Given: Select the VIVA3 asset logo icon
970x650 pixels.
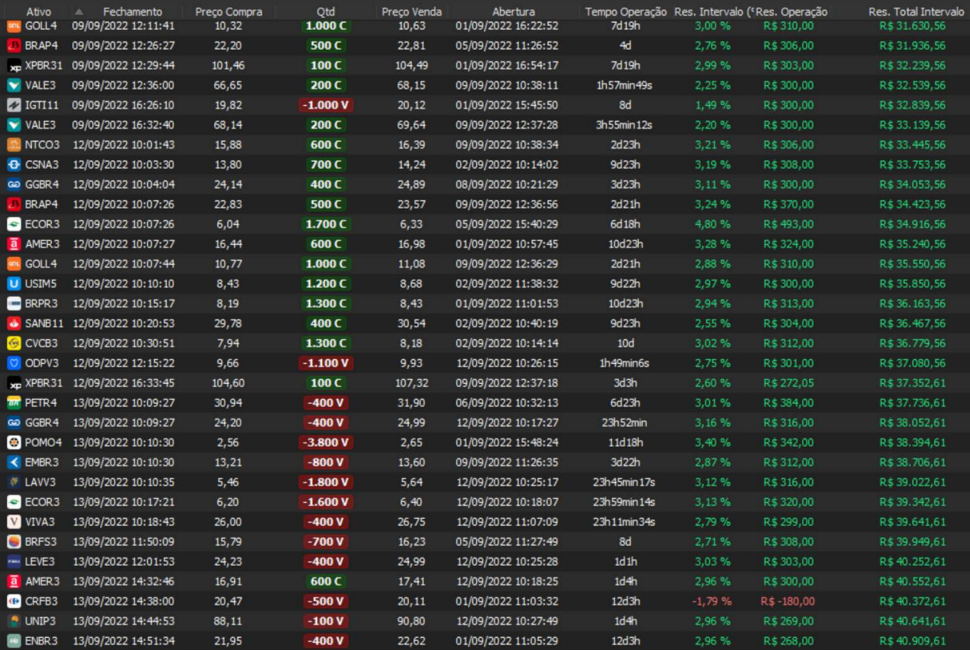Looking at the screenshot, I should tap(14, 522).
